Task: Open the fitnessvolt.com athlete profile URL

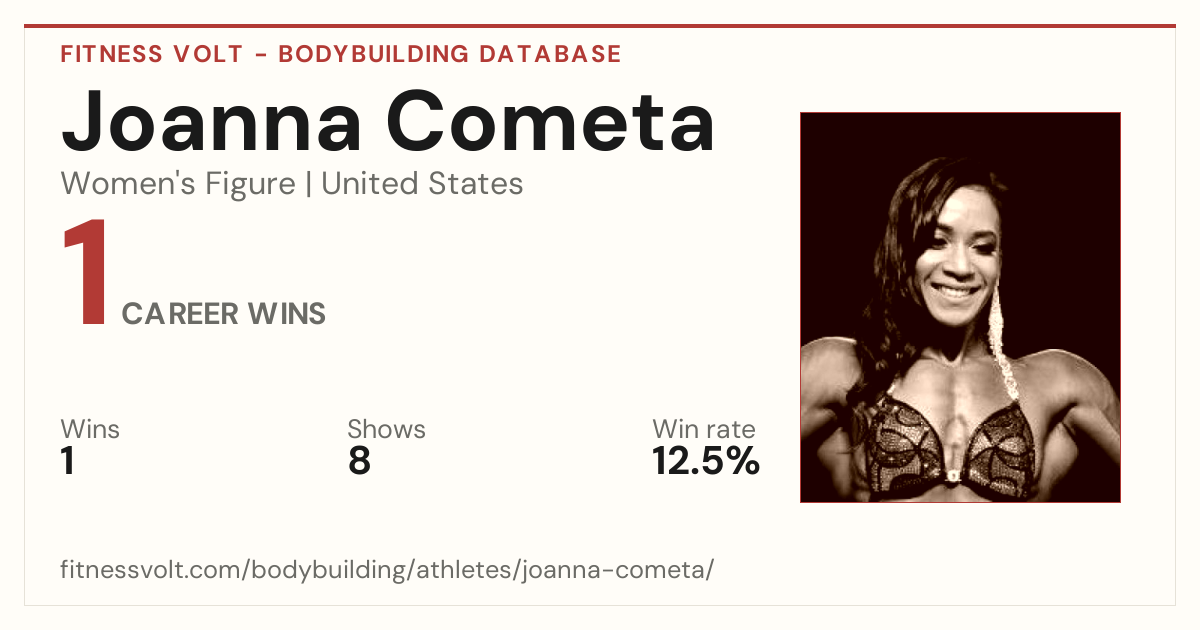Action: point(387,570)
